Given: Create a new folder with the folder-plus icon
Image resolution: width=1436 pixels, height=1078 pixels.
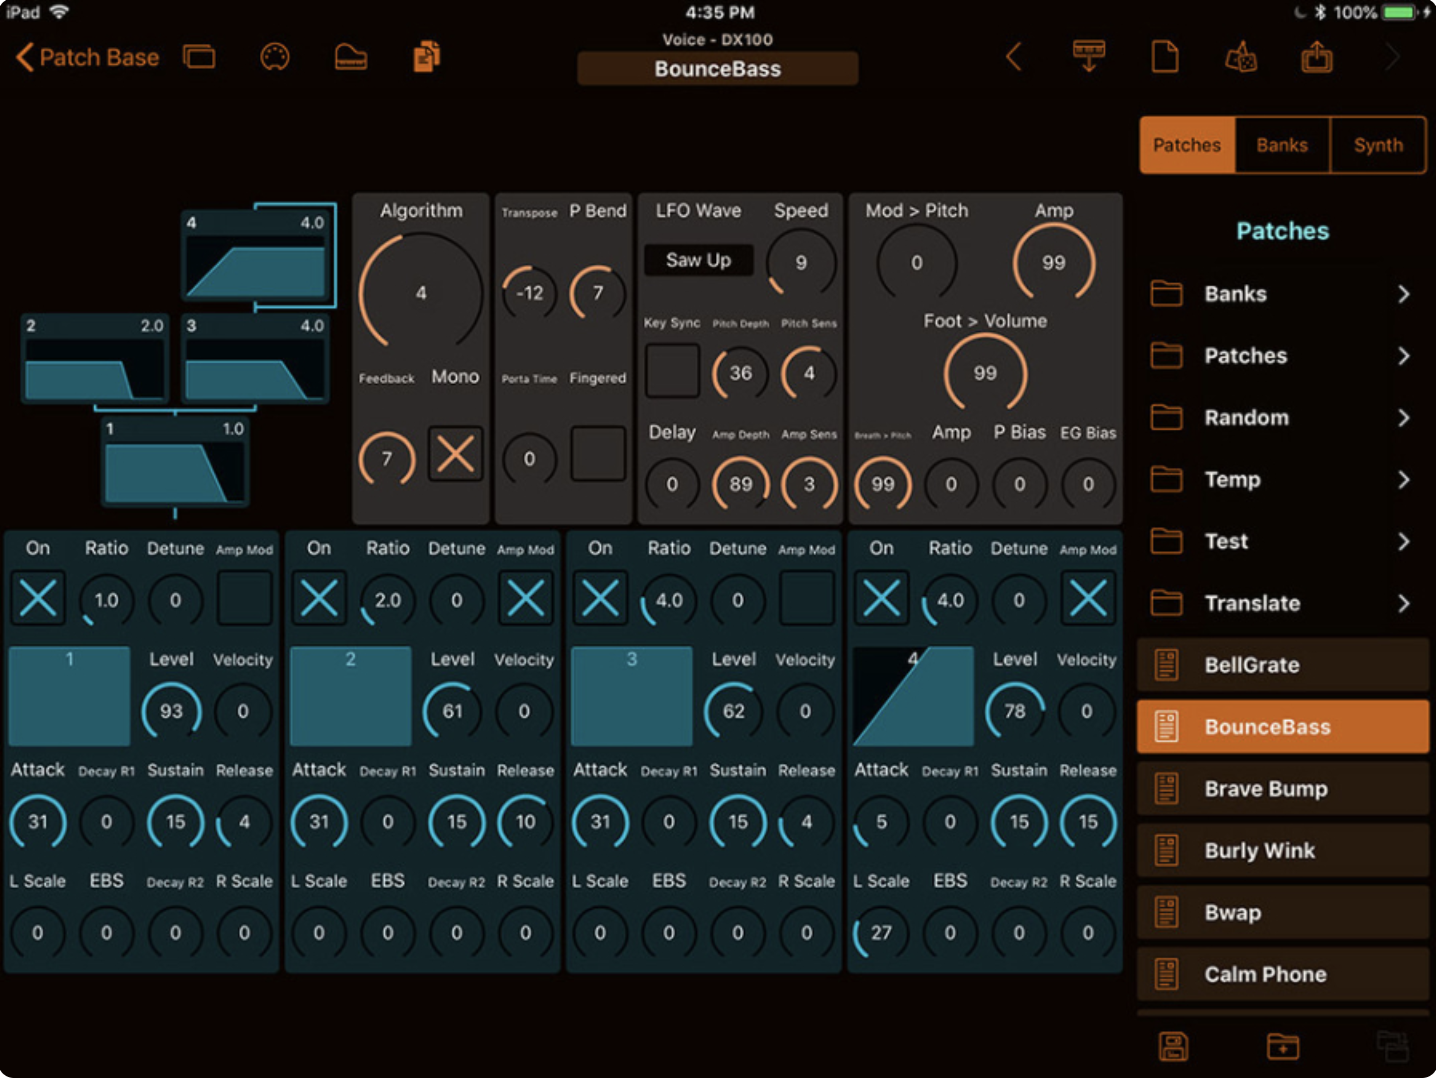Looking at the screenshot, I should (x=1282, y=1046).
